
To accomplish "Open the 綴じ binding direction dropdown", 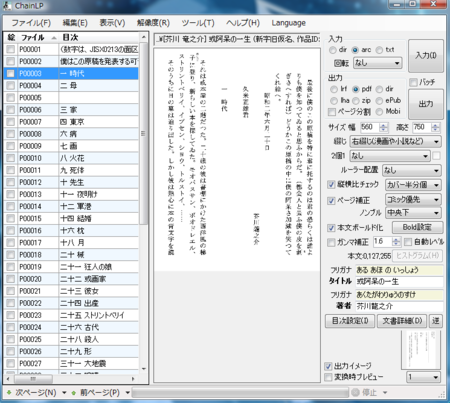I will click(x=395, y=142).
